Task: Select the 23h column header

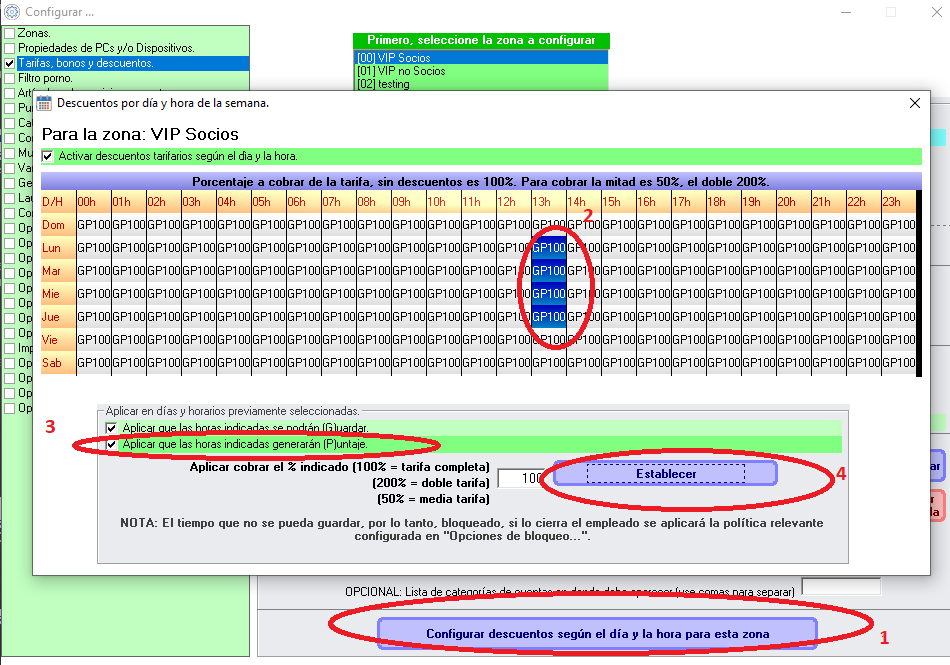Action: (x=899, y=202)
